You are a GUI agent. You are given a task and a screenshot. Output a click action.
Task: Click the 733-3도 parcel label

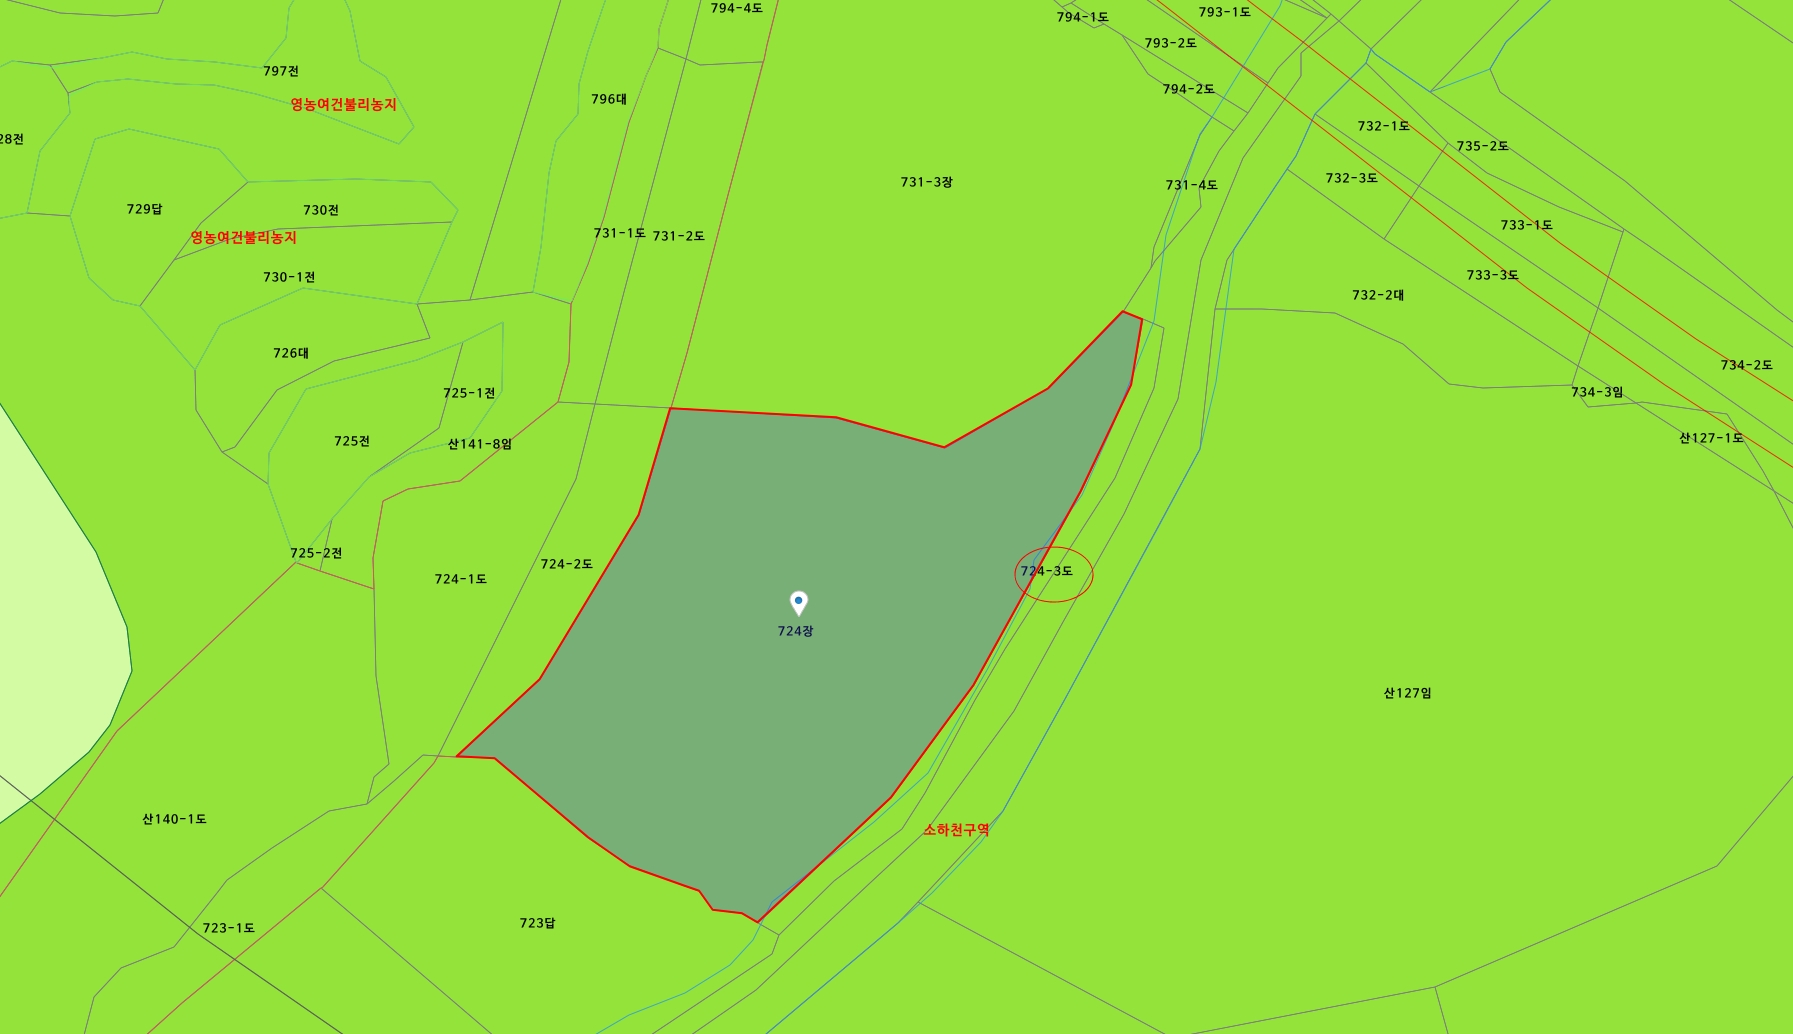point(1493,275)
